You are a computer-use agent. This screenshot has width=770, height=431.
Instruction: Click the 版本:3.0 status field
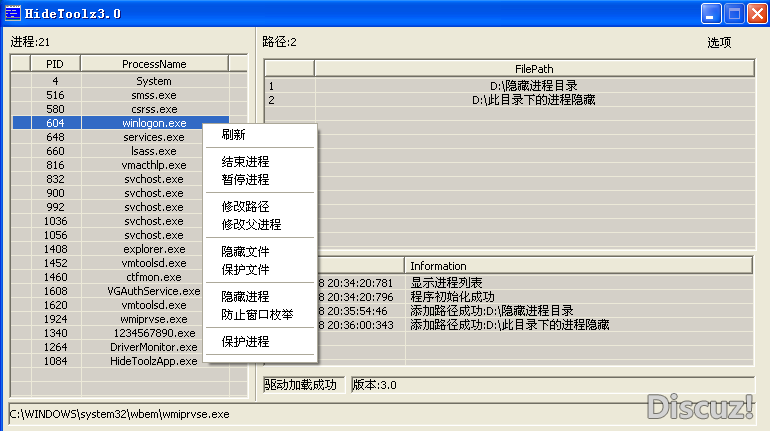pyautogui.click(x=553, y=385)
